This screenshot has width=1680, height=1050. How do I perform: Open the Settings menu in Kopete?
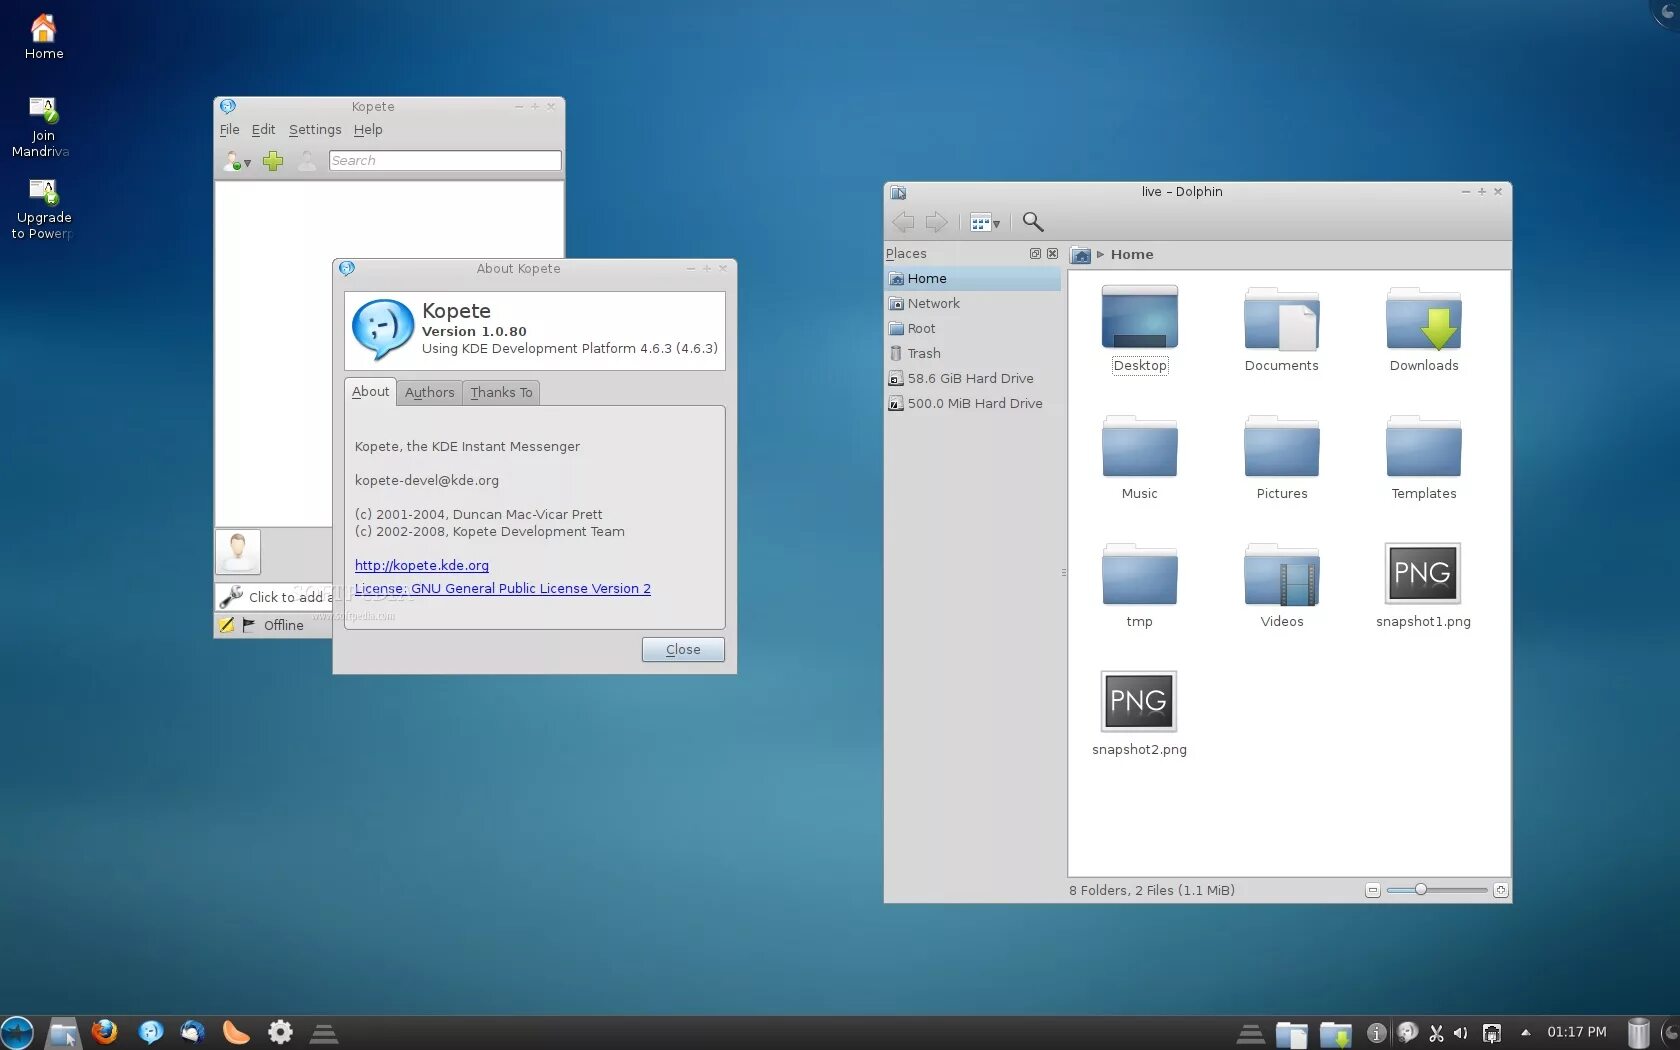[x=315, y=130]
